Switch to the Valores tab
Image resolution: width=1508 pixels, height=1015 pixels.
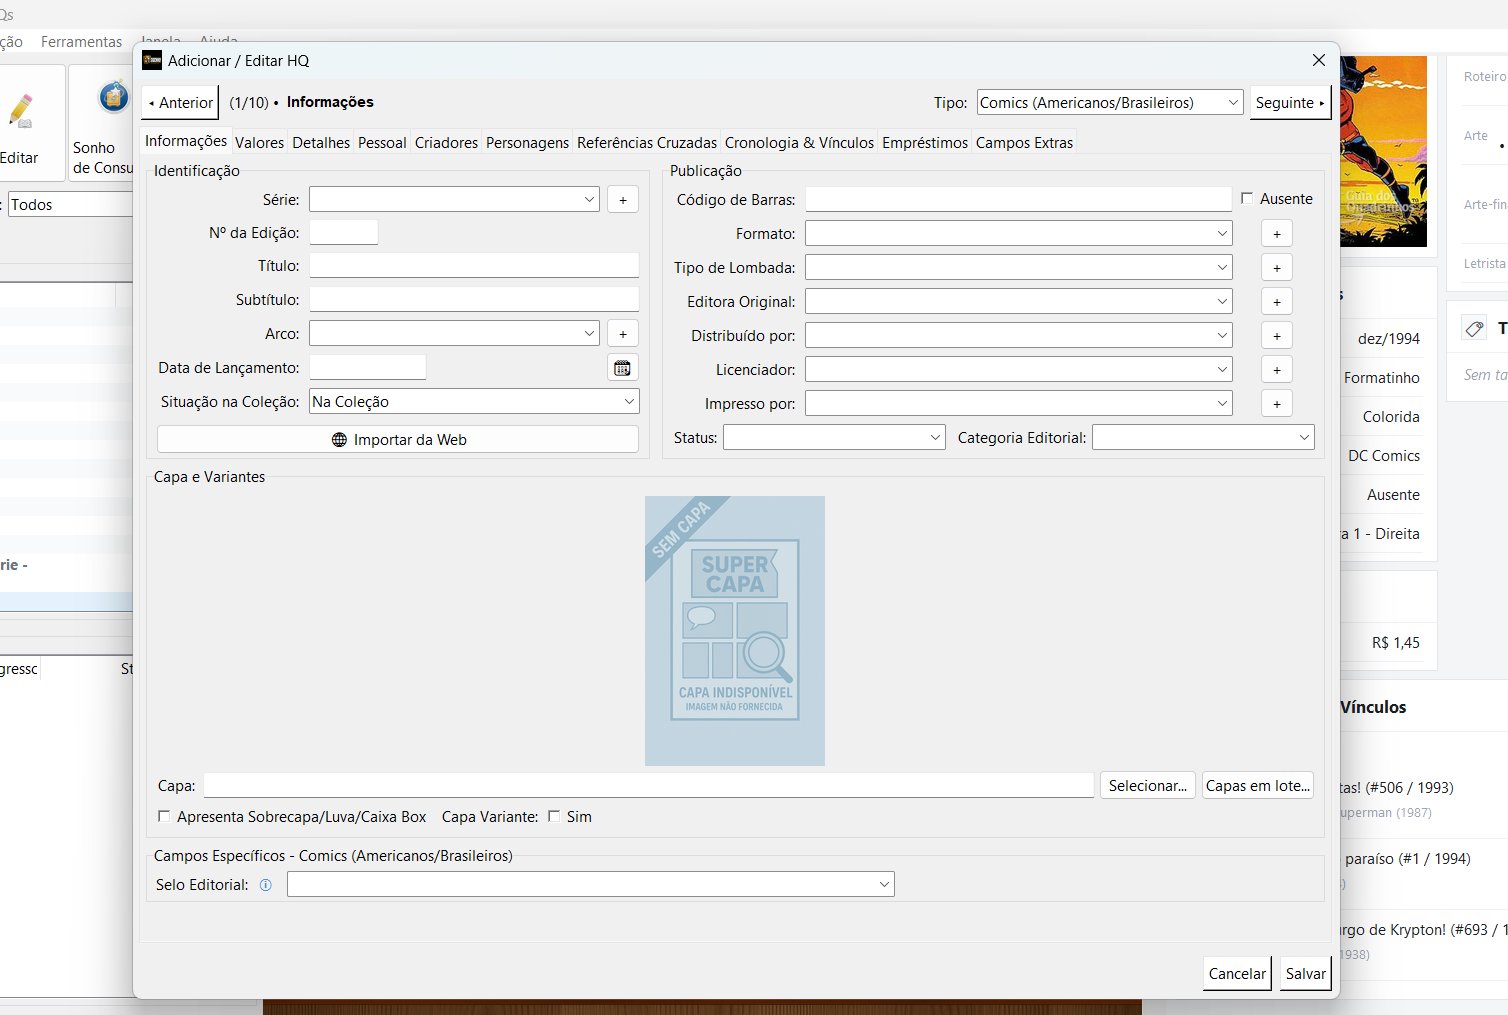tap(259, 142)
